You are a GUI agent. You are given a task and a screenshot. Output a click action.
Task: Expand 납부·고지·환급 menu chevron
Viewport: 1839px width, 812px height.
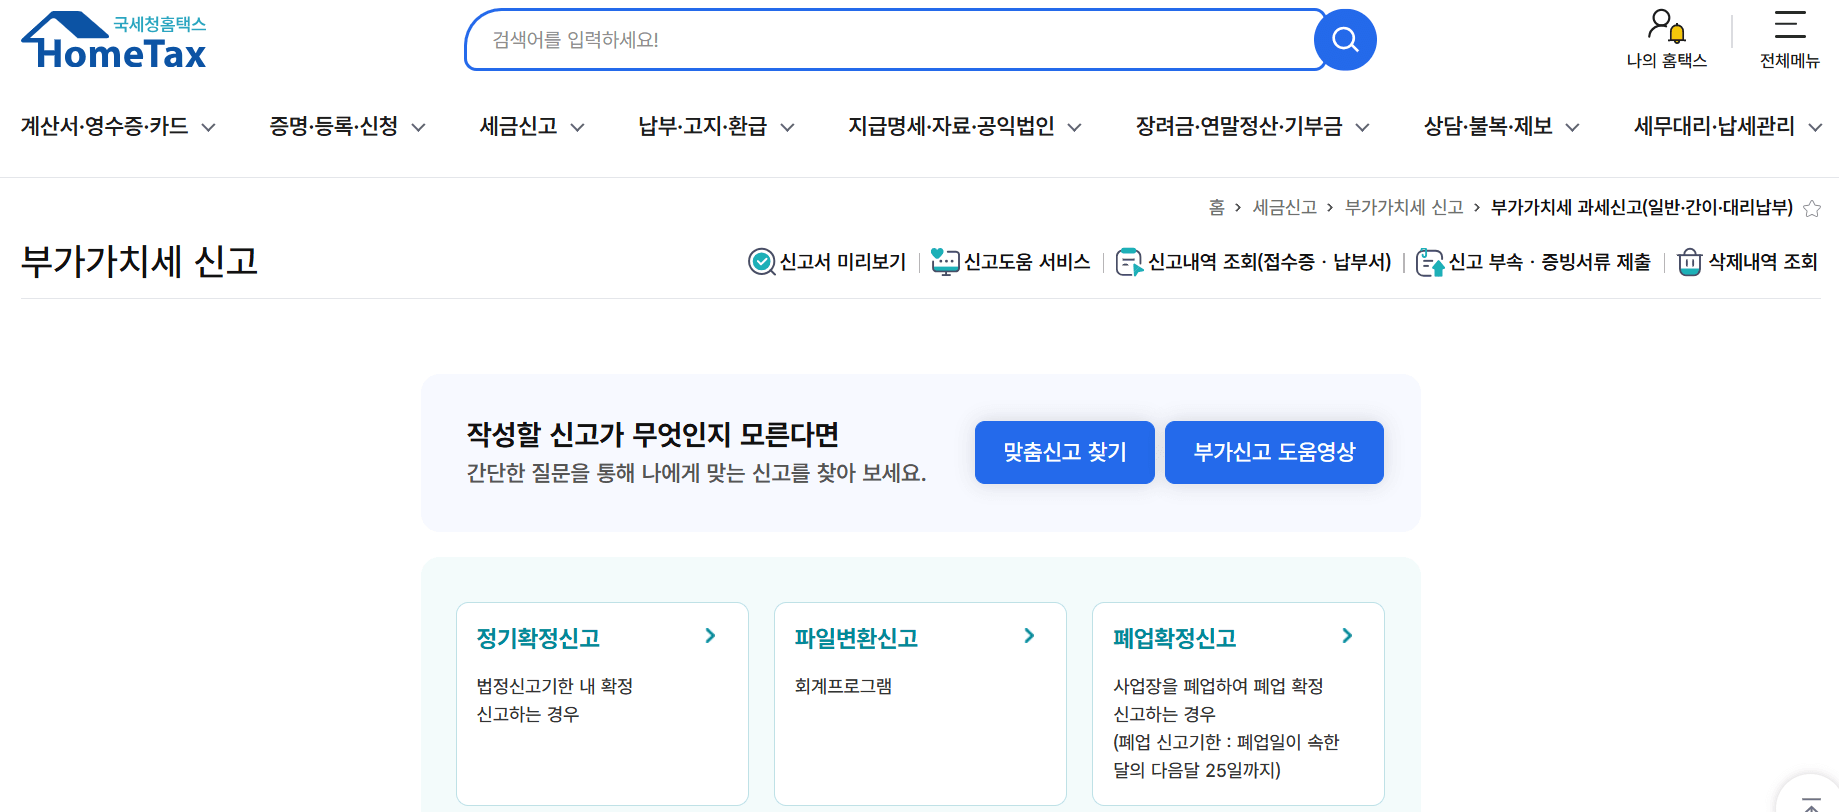pos(787,127)
